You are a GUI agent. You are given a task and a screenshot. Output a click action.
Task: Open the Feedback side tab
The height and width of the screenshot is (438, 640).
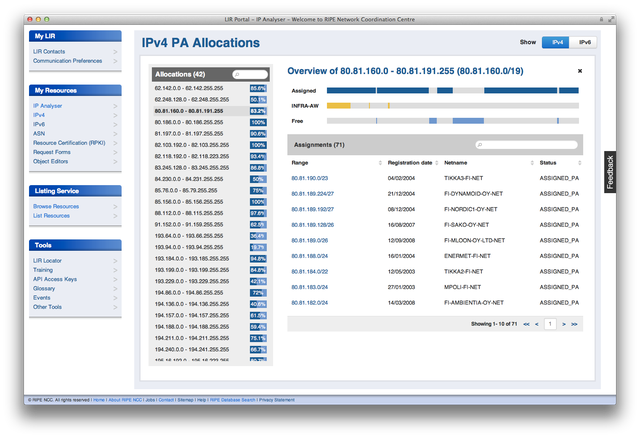(x=610, y=172)
